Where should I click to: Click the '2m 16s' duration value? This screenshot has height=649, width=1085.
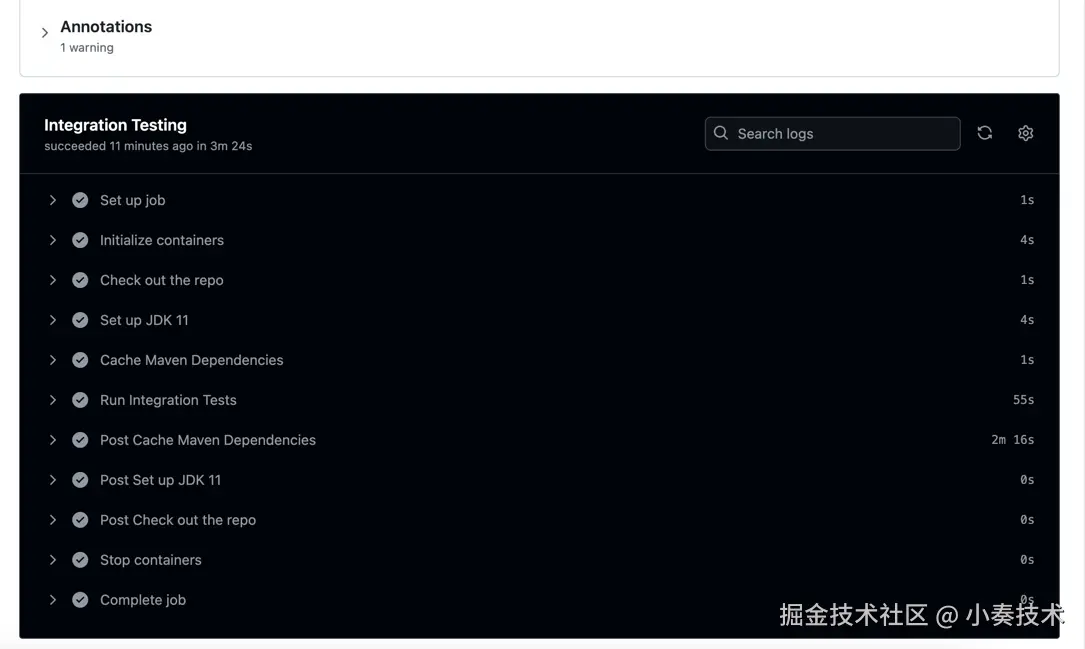[x=1012, y=440]
